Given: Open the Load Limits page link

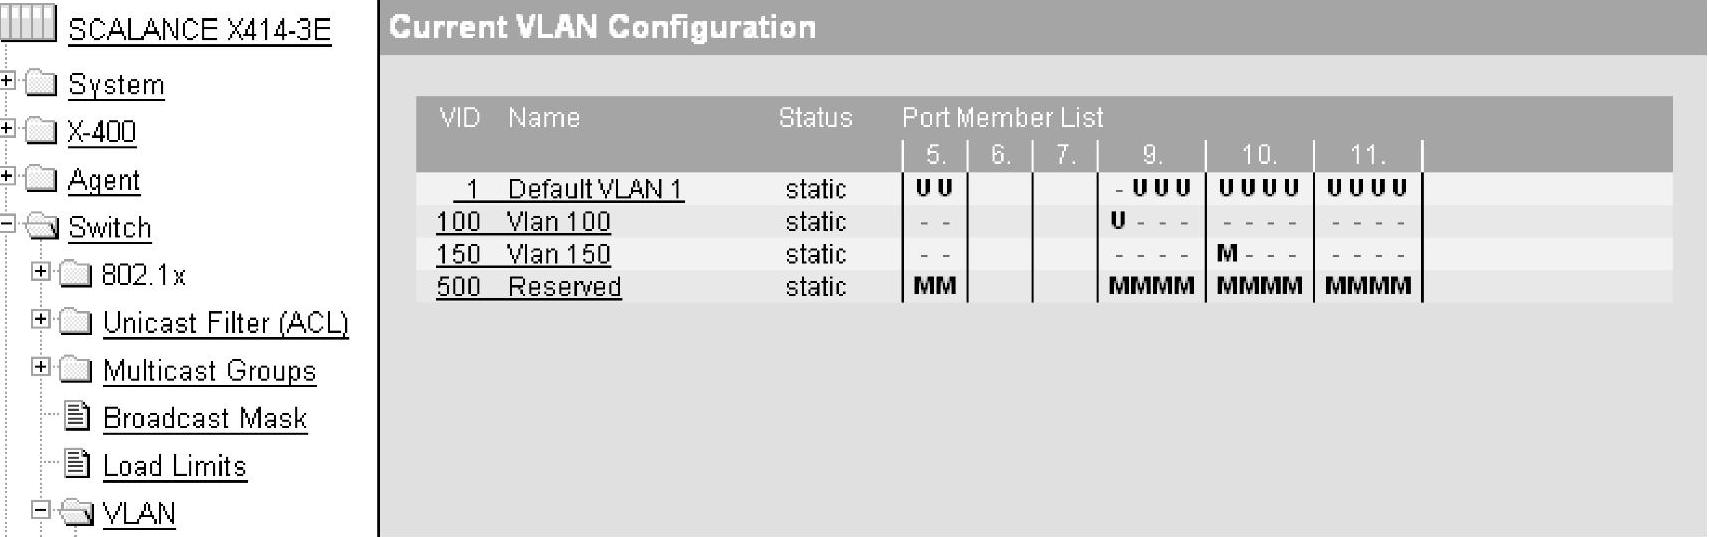Looking at the screenshot, I should (175, 466).
